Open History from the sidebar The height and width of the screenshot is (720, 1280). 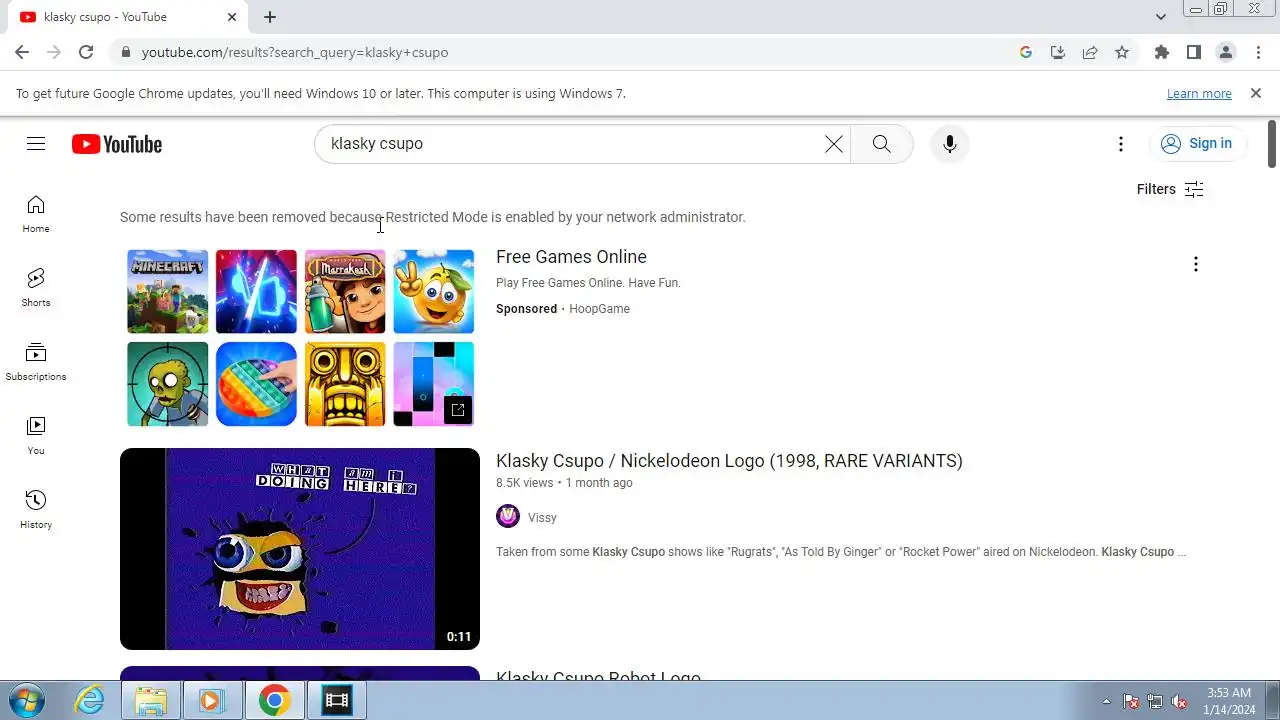tap(36, 510)
